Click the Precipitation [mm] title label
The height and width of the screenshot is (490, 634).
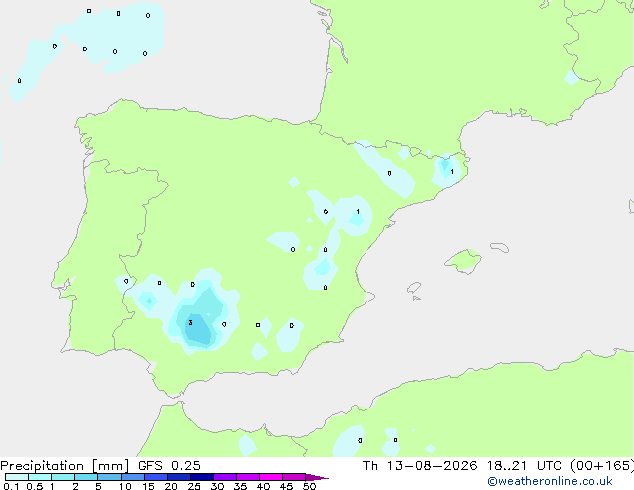65,466
